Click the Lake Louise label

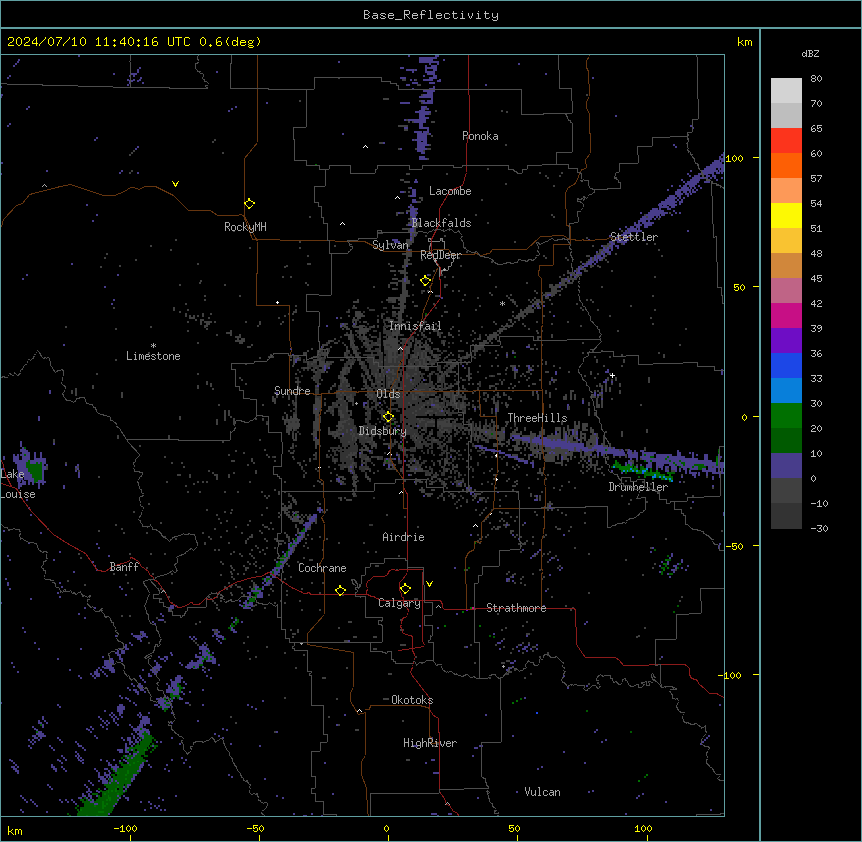tap(16, 484)
